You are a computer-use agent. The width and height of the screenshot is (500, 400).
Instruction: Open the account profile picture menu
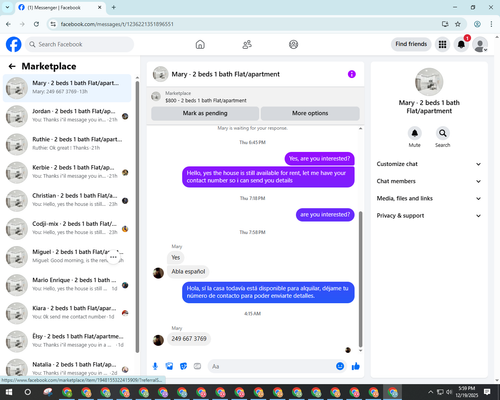480,45
